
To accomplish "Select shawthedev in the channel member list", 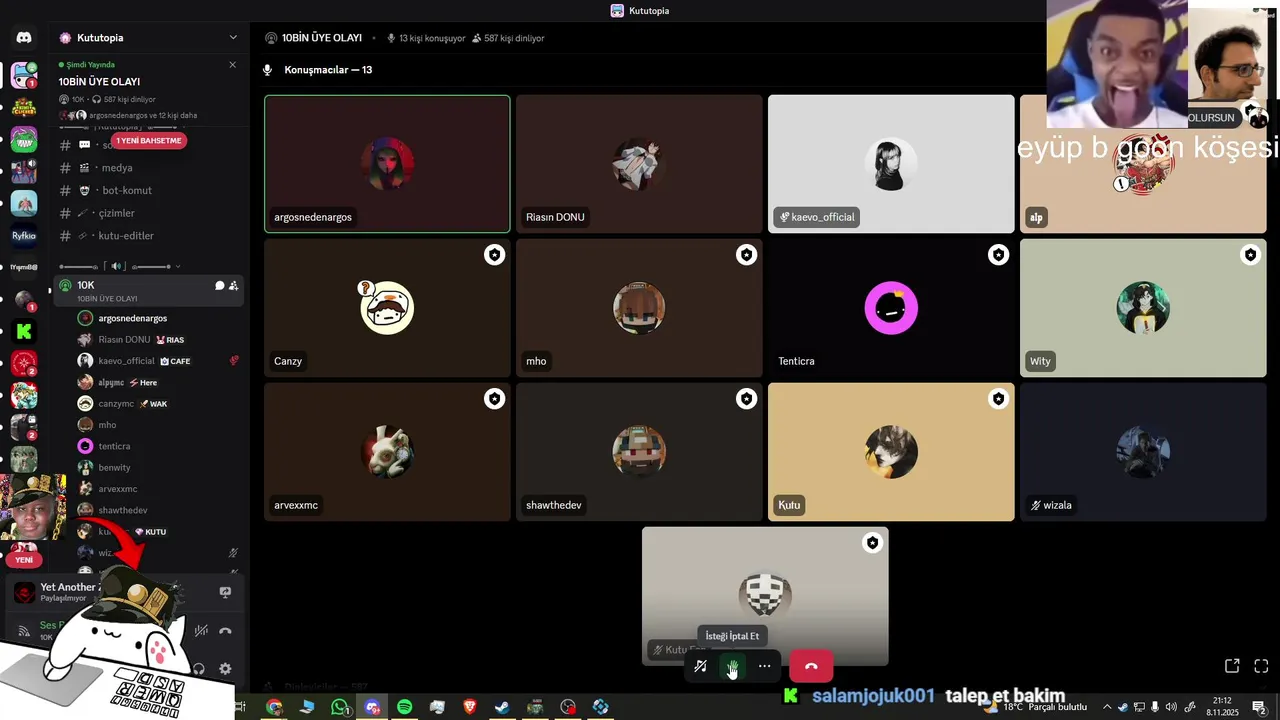I will [158, 510].
